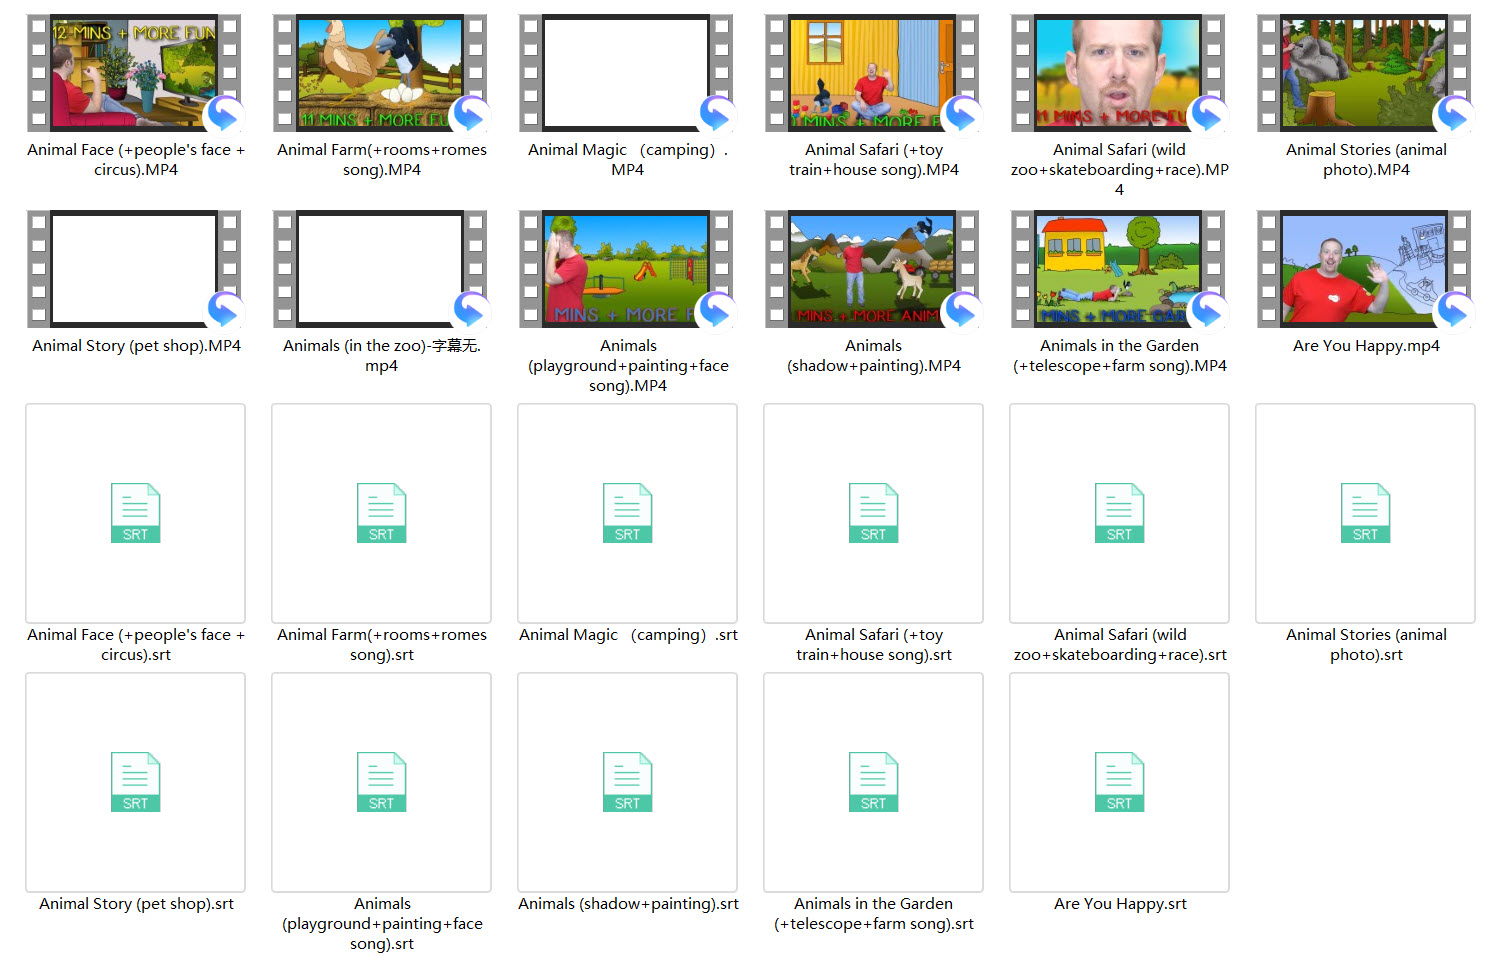
Task: Select the Animal Story pet shop MP4 file
Action: pos(135,268)
